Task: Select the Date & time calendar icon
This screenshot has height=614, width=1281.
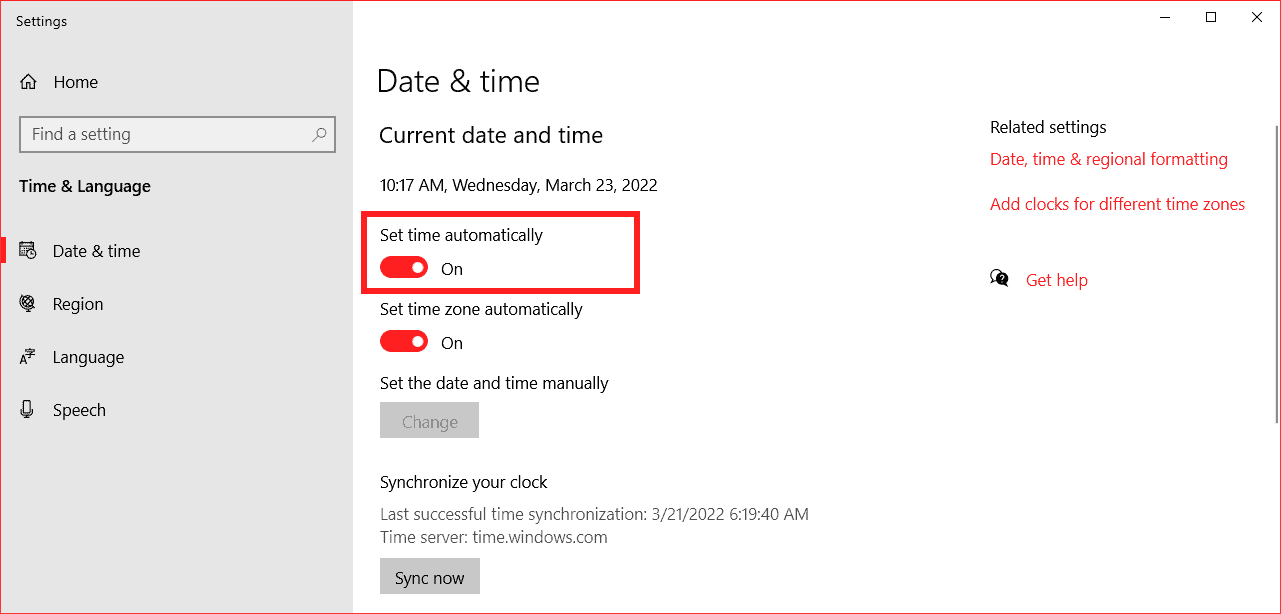Action: tap(27, 250)
